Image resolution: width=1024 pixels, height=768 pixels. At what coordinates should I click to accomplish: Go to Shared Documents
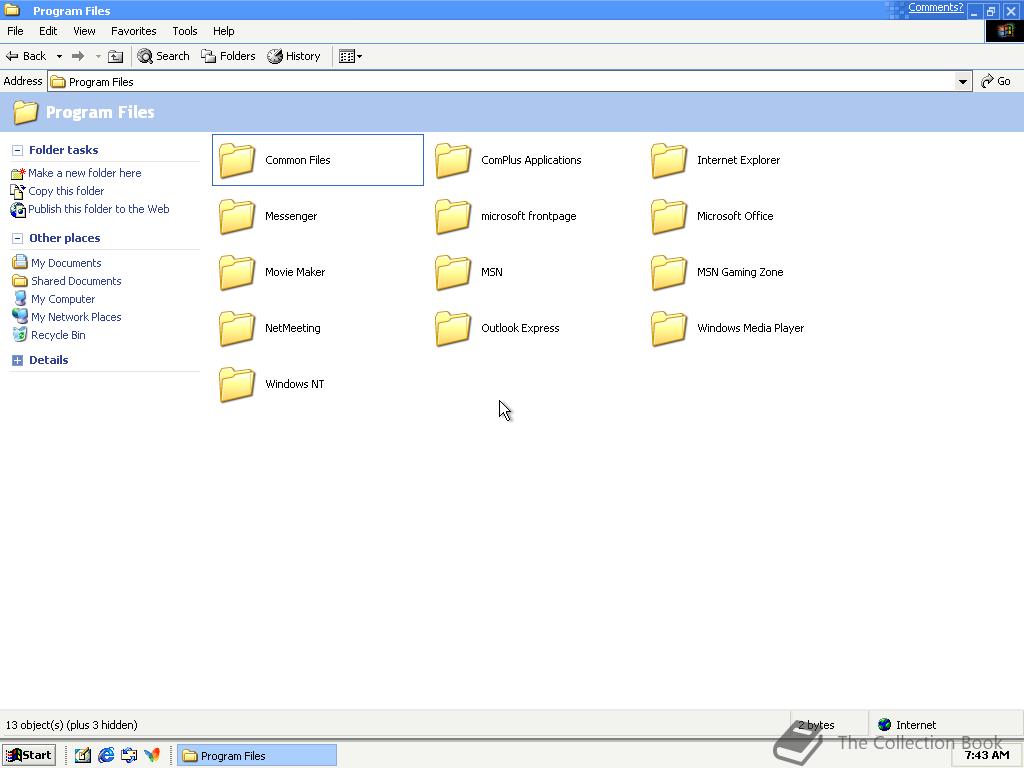[76, 281]
